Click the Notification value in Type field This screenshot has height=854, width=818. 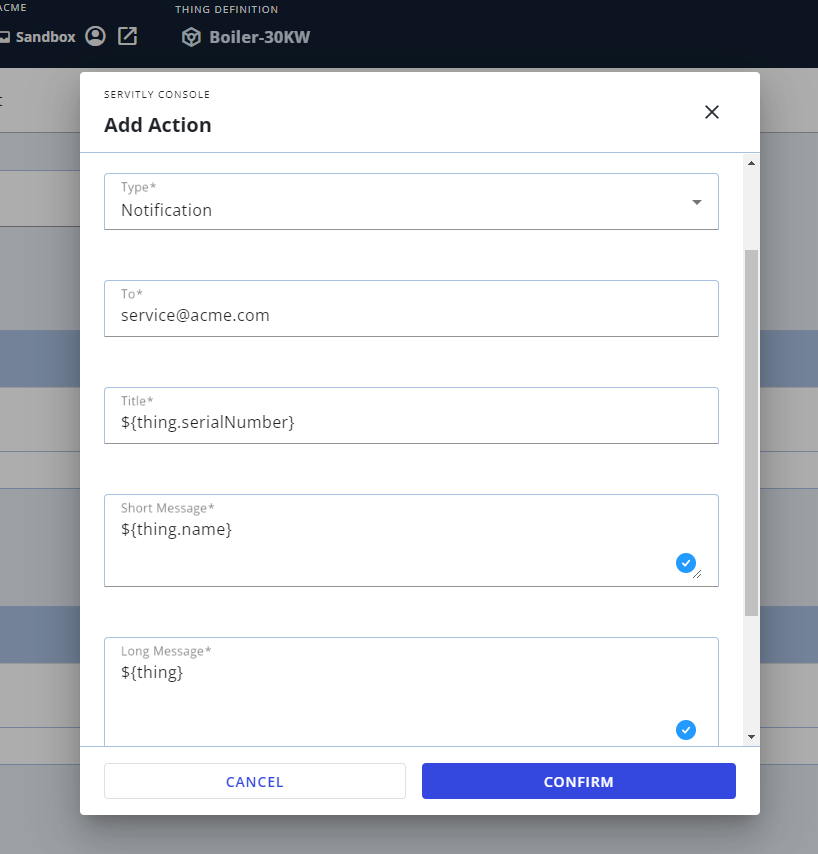tap(167, 210)
